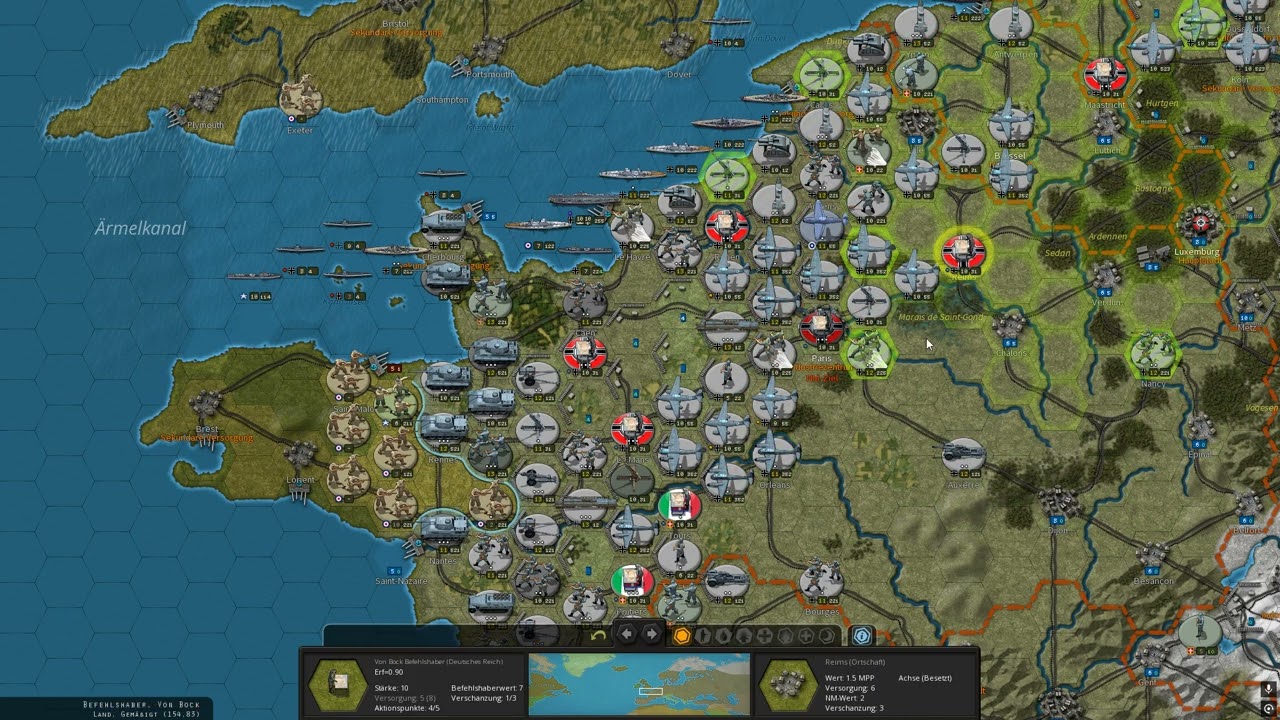Image resolution: width=1280 pixels, height=720 pixels.
Task: Click the 'Wert: 1.5 MPP' value
Action: (x=849, y=678)
